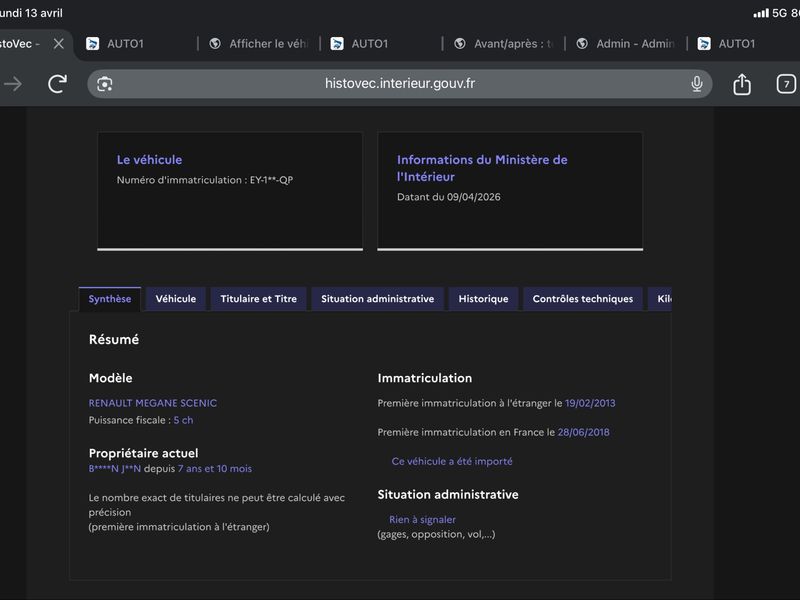Image resolution: width=800 pixels, height=600 pixels.
Task: Click Rien à signaler status text
Action: [422, 519]
